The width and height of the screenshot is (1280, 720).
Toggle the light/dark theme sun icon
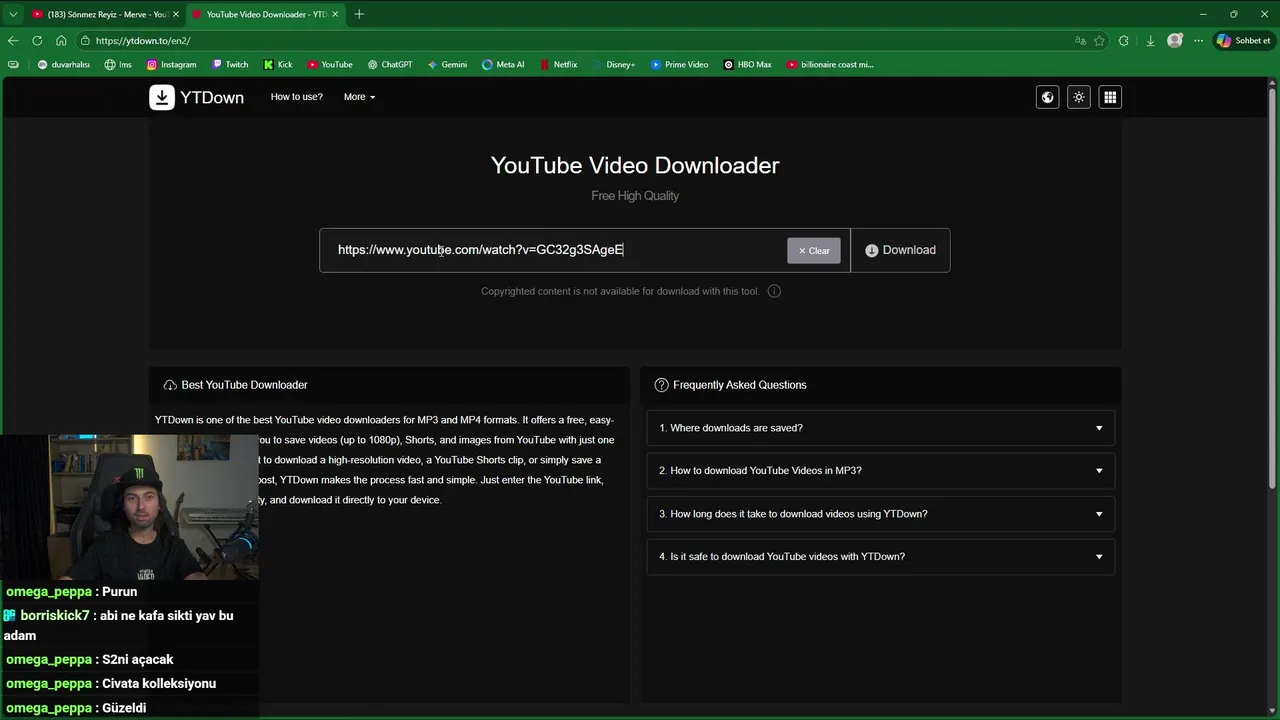click(x=1078, y=97)
